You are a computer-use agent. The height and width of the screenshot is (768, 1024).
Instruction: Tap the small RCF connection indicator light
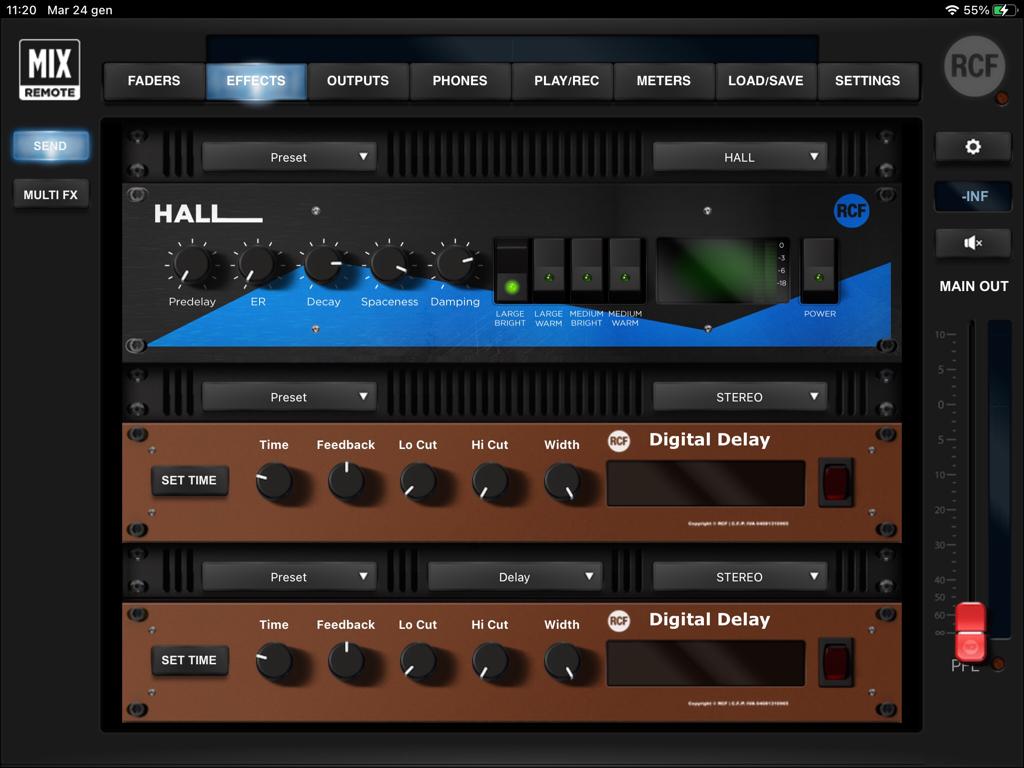point(1000,99)
